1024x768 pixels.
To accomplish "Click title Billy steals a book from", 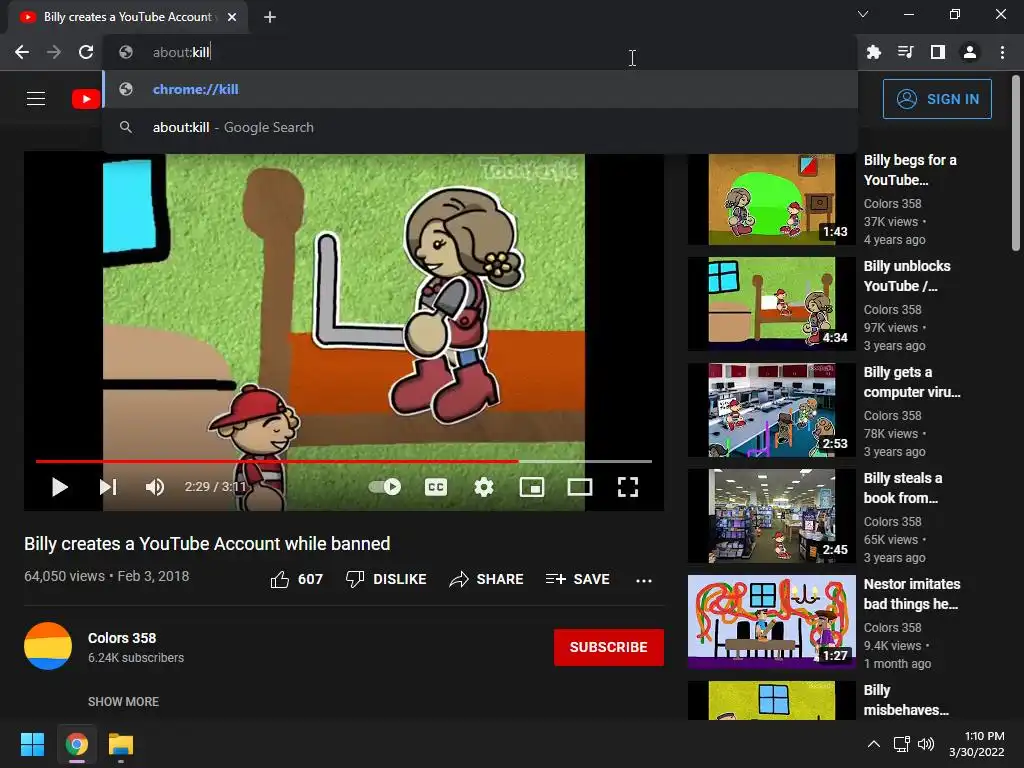I will coord(903,488).
